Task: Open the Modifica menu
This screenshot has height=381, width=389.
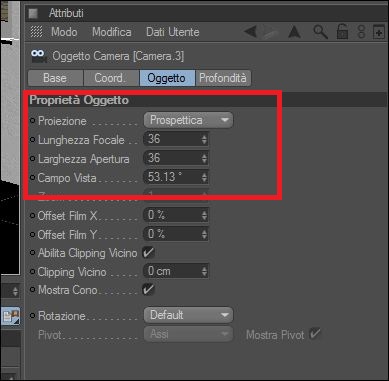Action: (112, 32)
